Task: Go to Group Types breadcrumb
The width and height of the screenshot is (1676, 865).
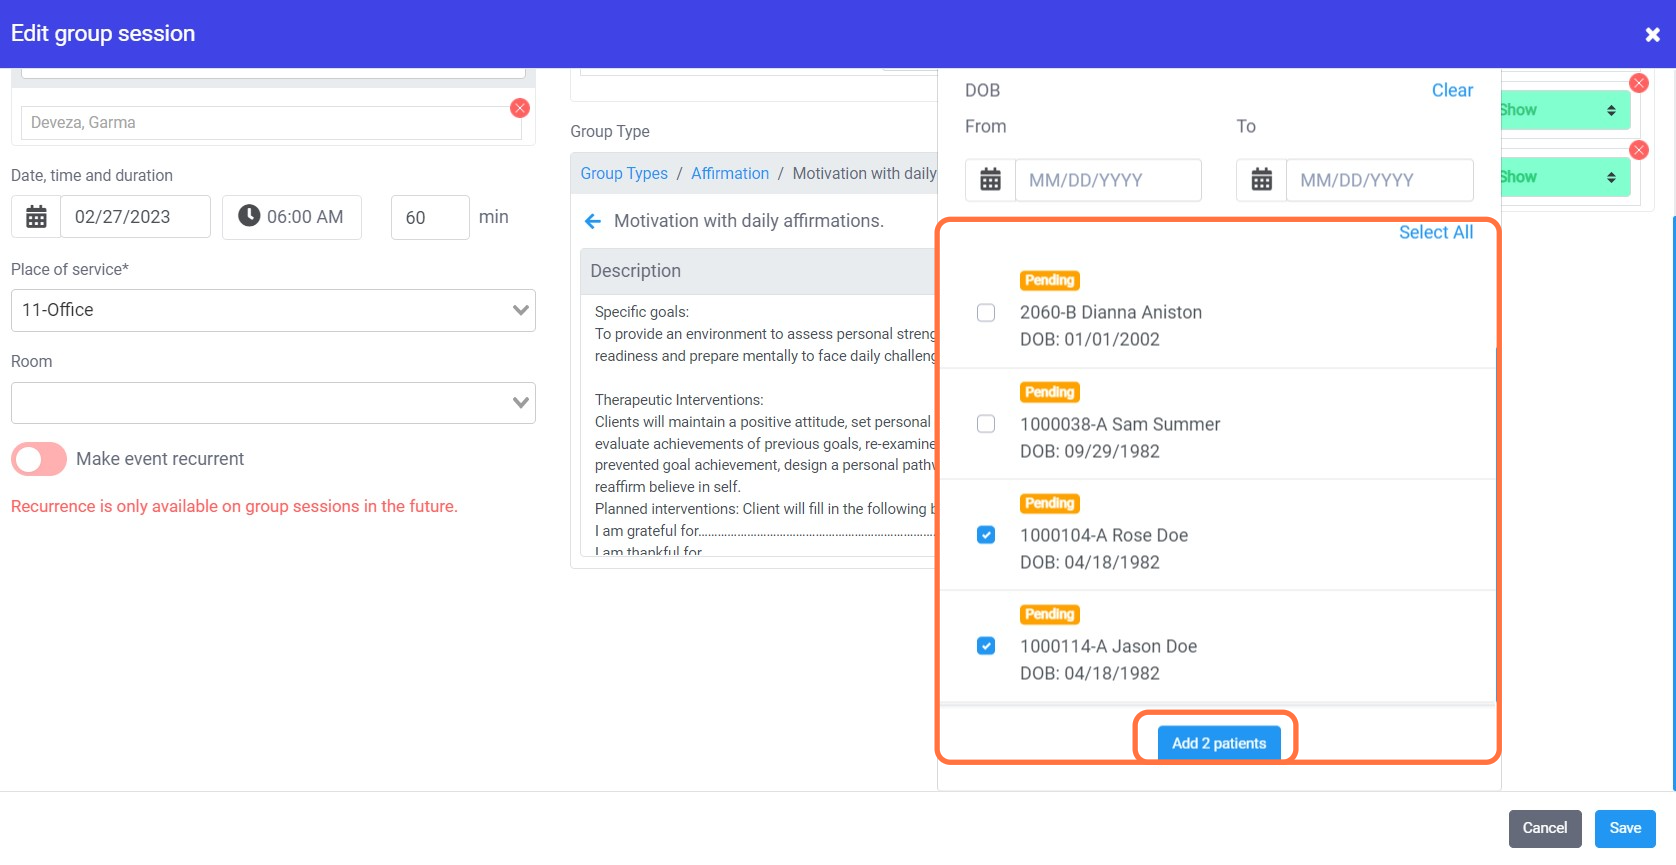Action: coord(624,173)
